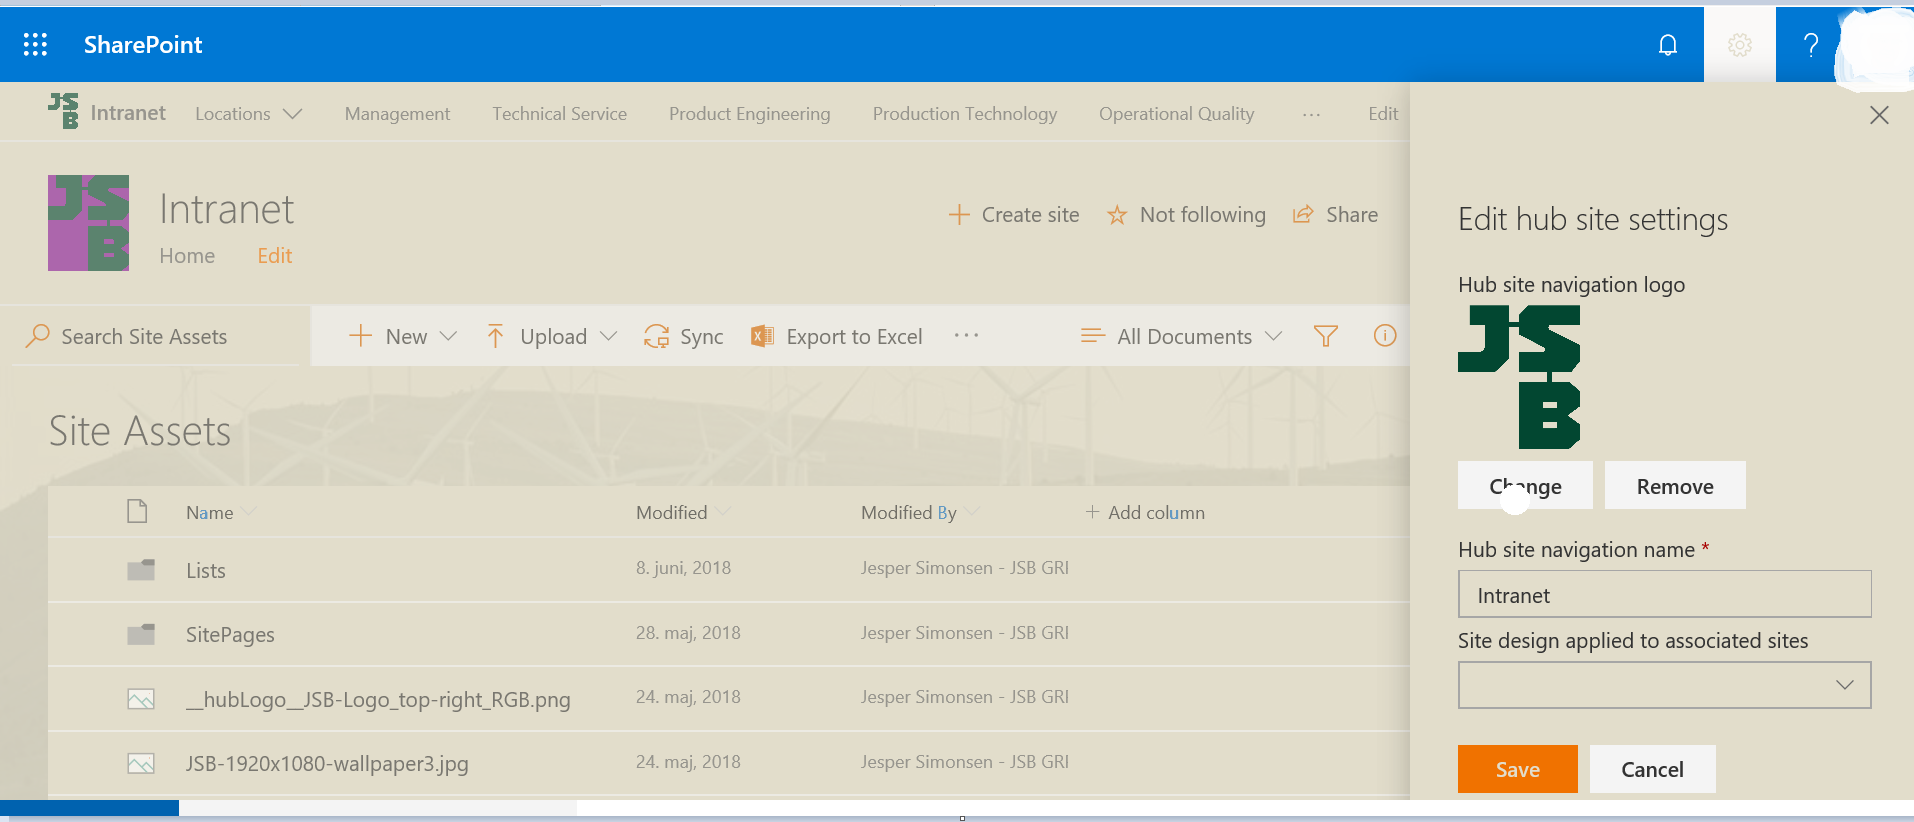Save the hub site settings
The image size is (1914, 822).
[x=1517, y=769]
